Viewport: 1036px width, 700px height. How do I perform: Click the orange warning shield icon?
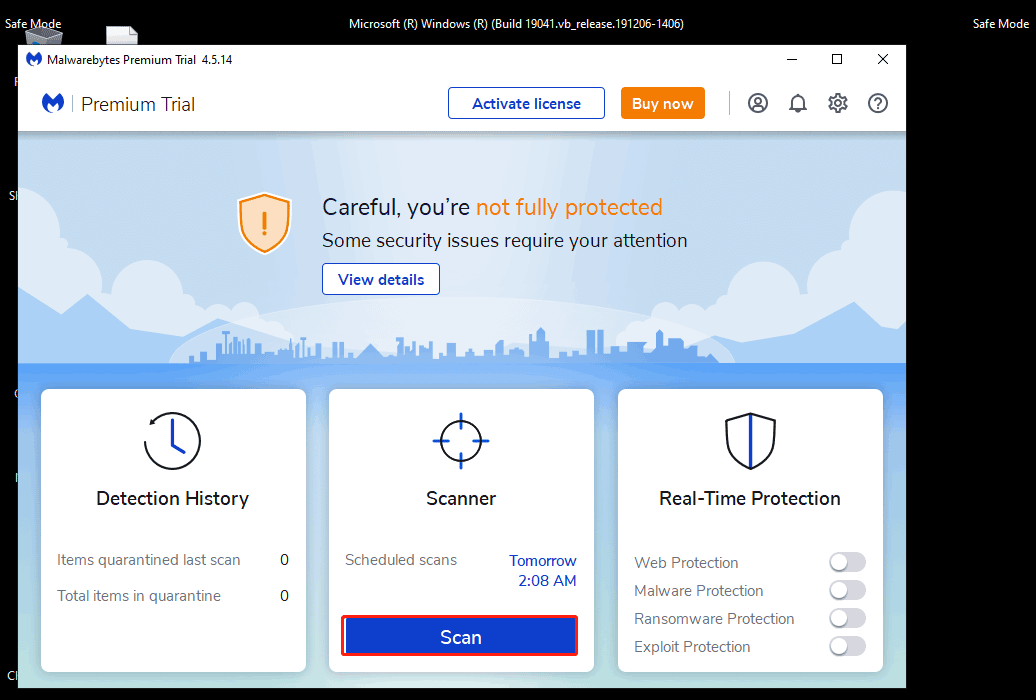(264, 223)
